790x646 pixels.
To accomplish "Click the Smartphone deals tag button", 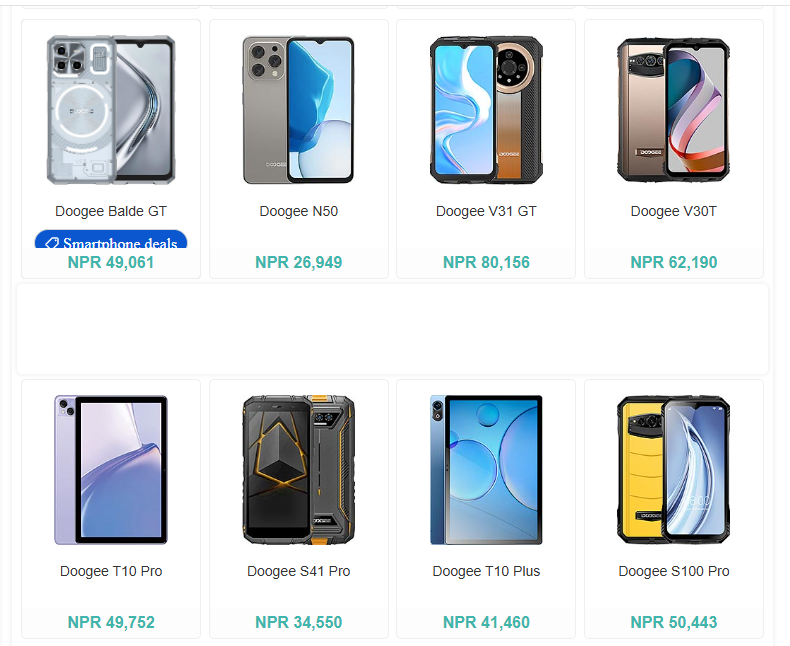I will pos(111,239).
